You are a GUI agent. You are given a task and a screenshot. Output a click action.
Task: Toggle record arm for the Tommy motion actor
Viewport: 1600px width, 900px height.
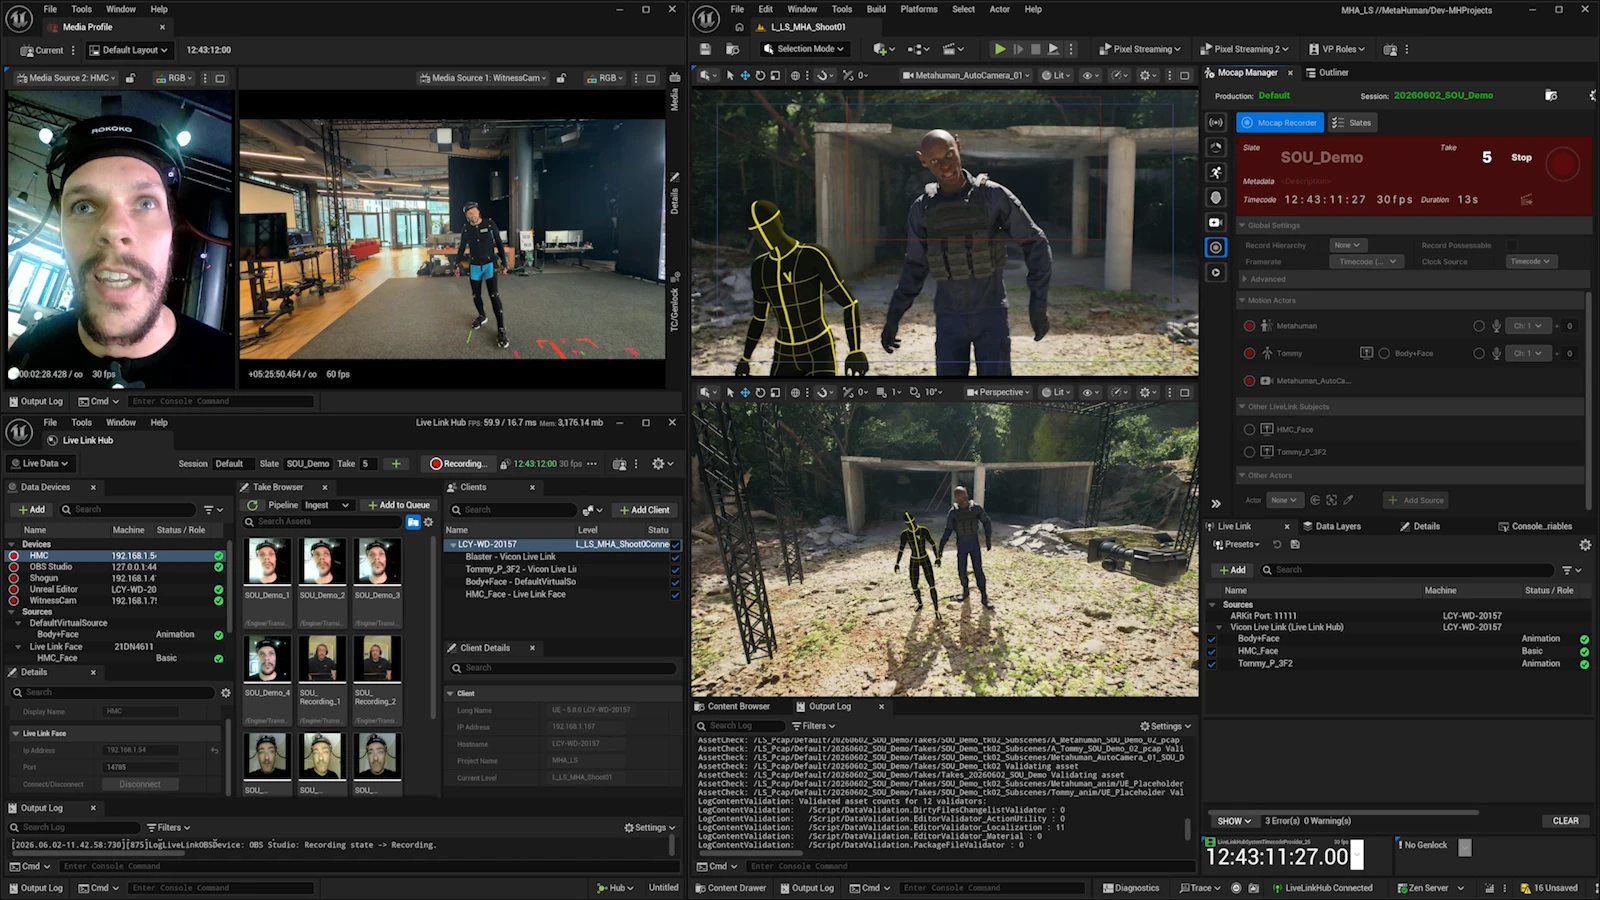[1249, 353]
